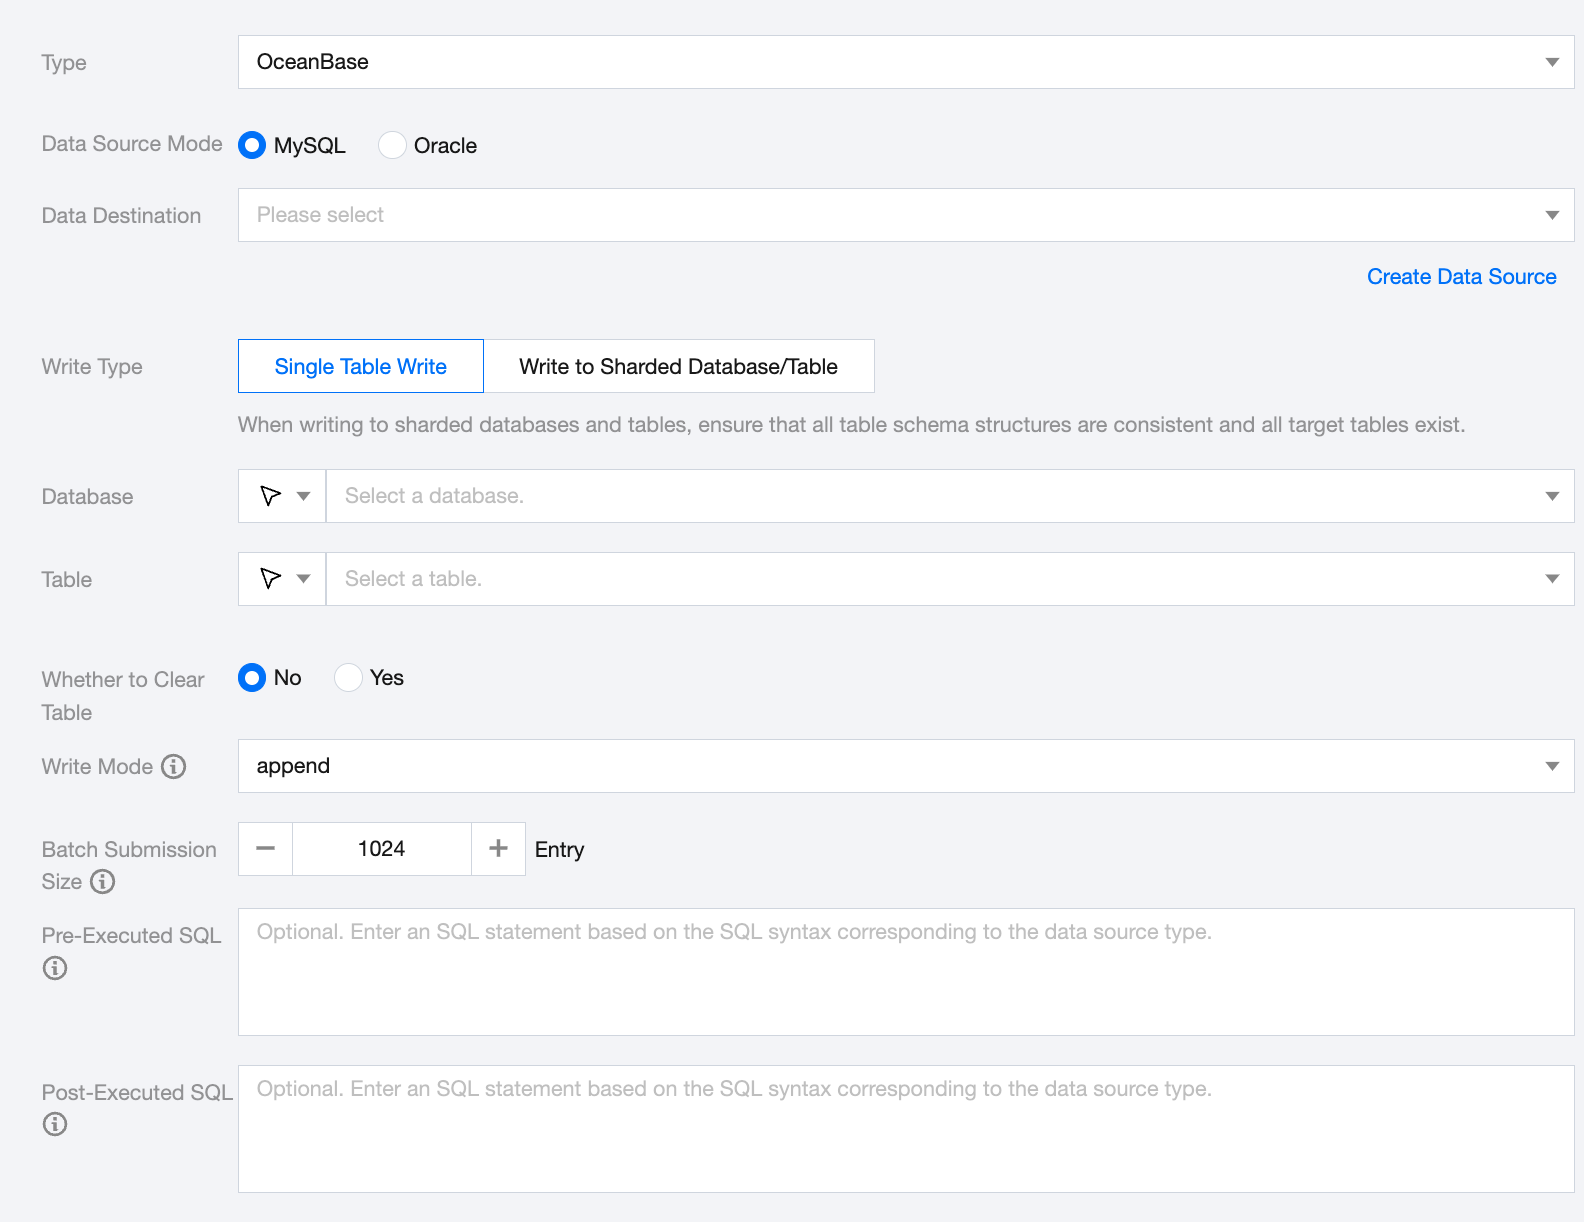Screen dimensions: 1584x1222
Task: Click the Write Mode info icon
Action: click(174, 767)
